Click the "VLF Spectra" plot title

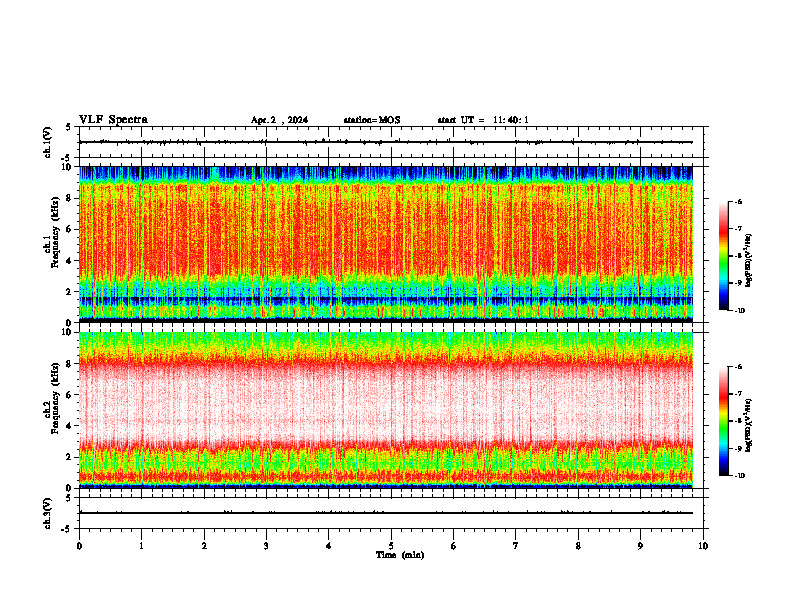click(113, 120)
